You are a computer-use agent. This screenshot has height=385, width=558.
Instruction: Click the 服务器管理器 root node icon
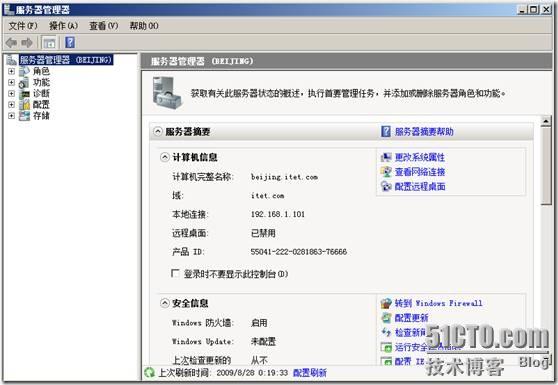pyautogui.click(x=12, y=60)
